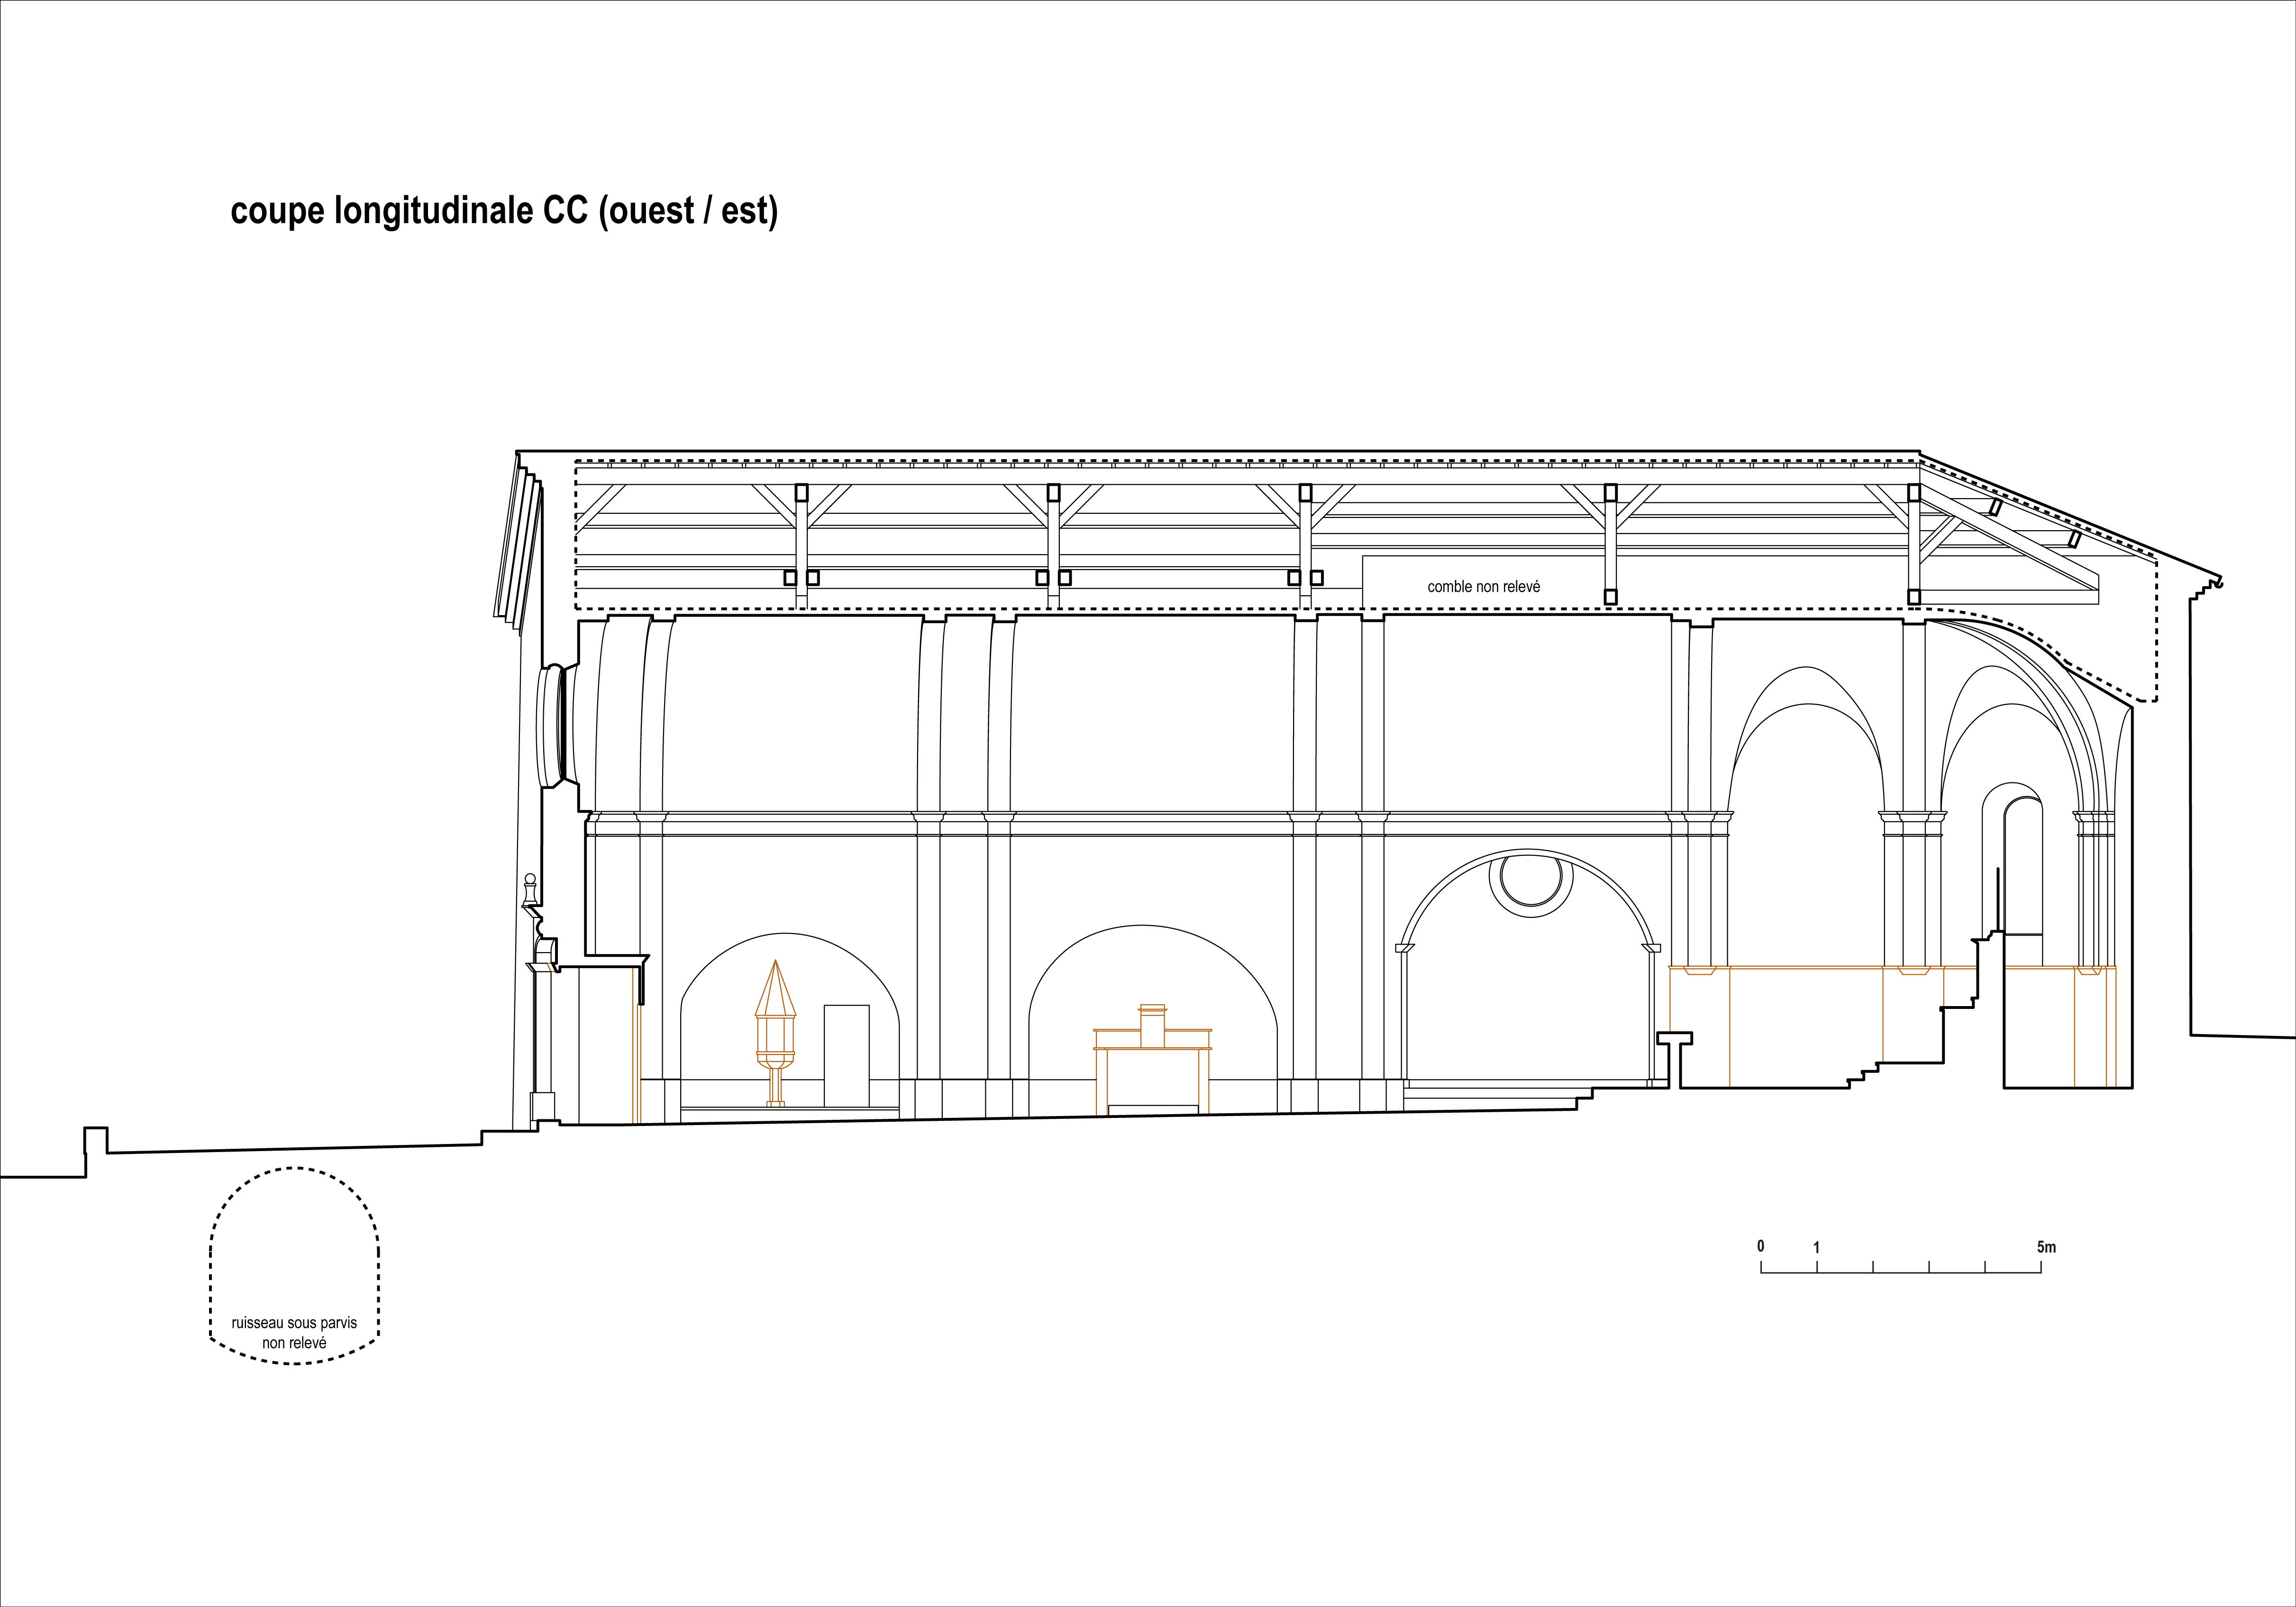The image size is (2296, 1607).
Task: Click the "0" scale bar label
Action: [1761, 1246]
